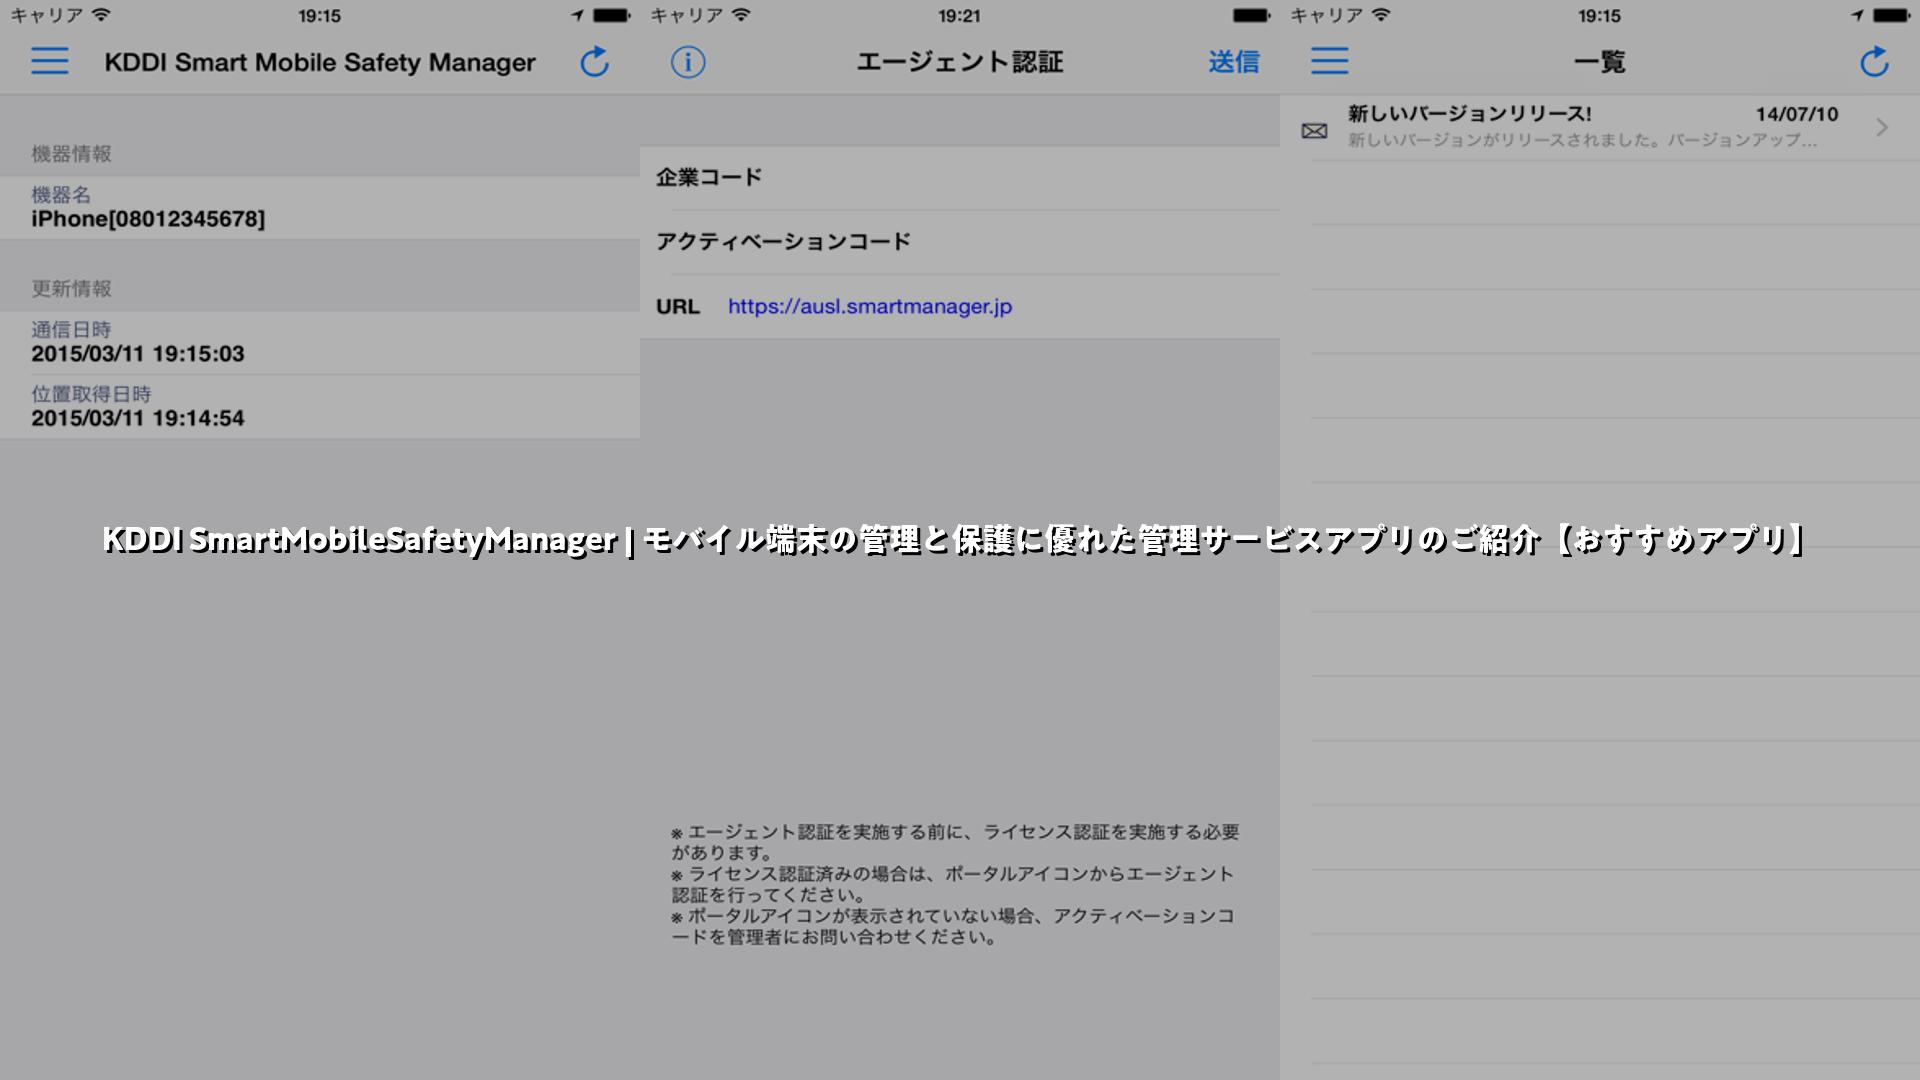Open the 新しいバージョンリリース! message title
The width and height of the screenshot is (1920, 1080).
pos(1469,114)
